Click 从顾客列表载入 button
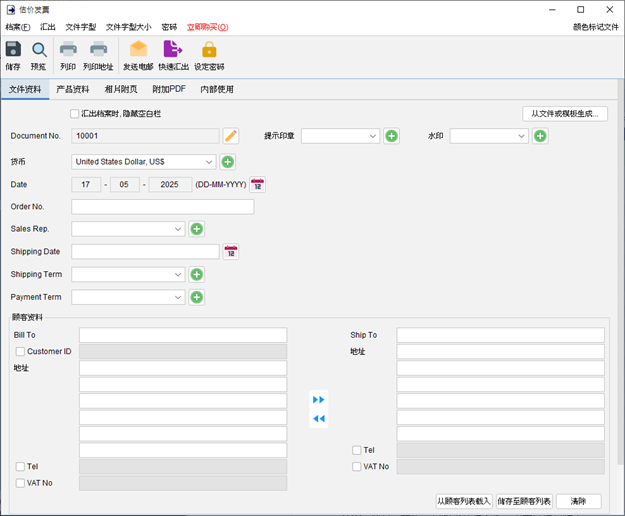Image resolution: width=625 pixels, height=516 pixels. [464, 501]
